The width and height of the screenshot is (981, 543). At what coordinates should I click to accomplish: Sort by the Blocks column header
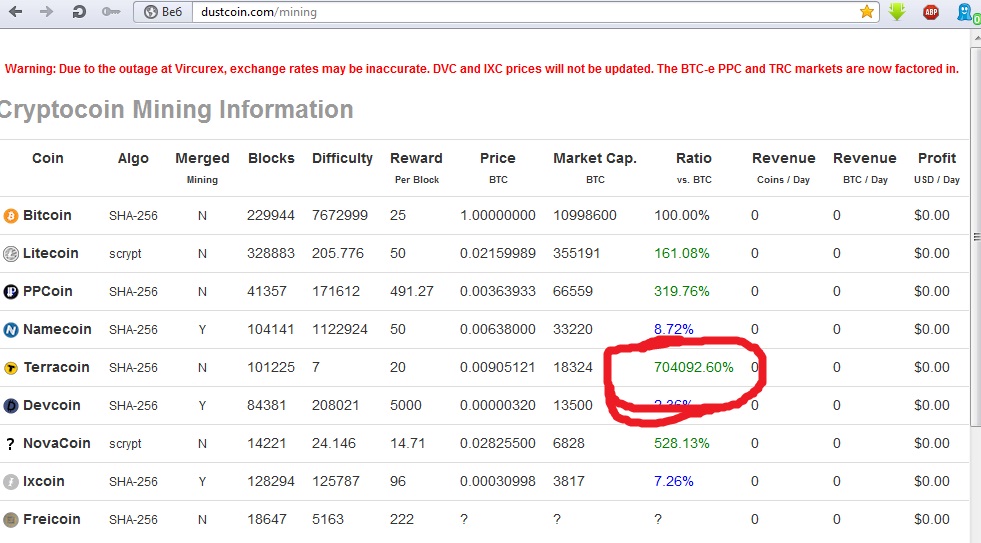[271, 158]
